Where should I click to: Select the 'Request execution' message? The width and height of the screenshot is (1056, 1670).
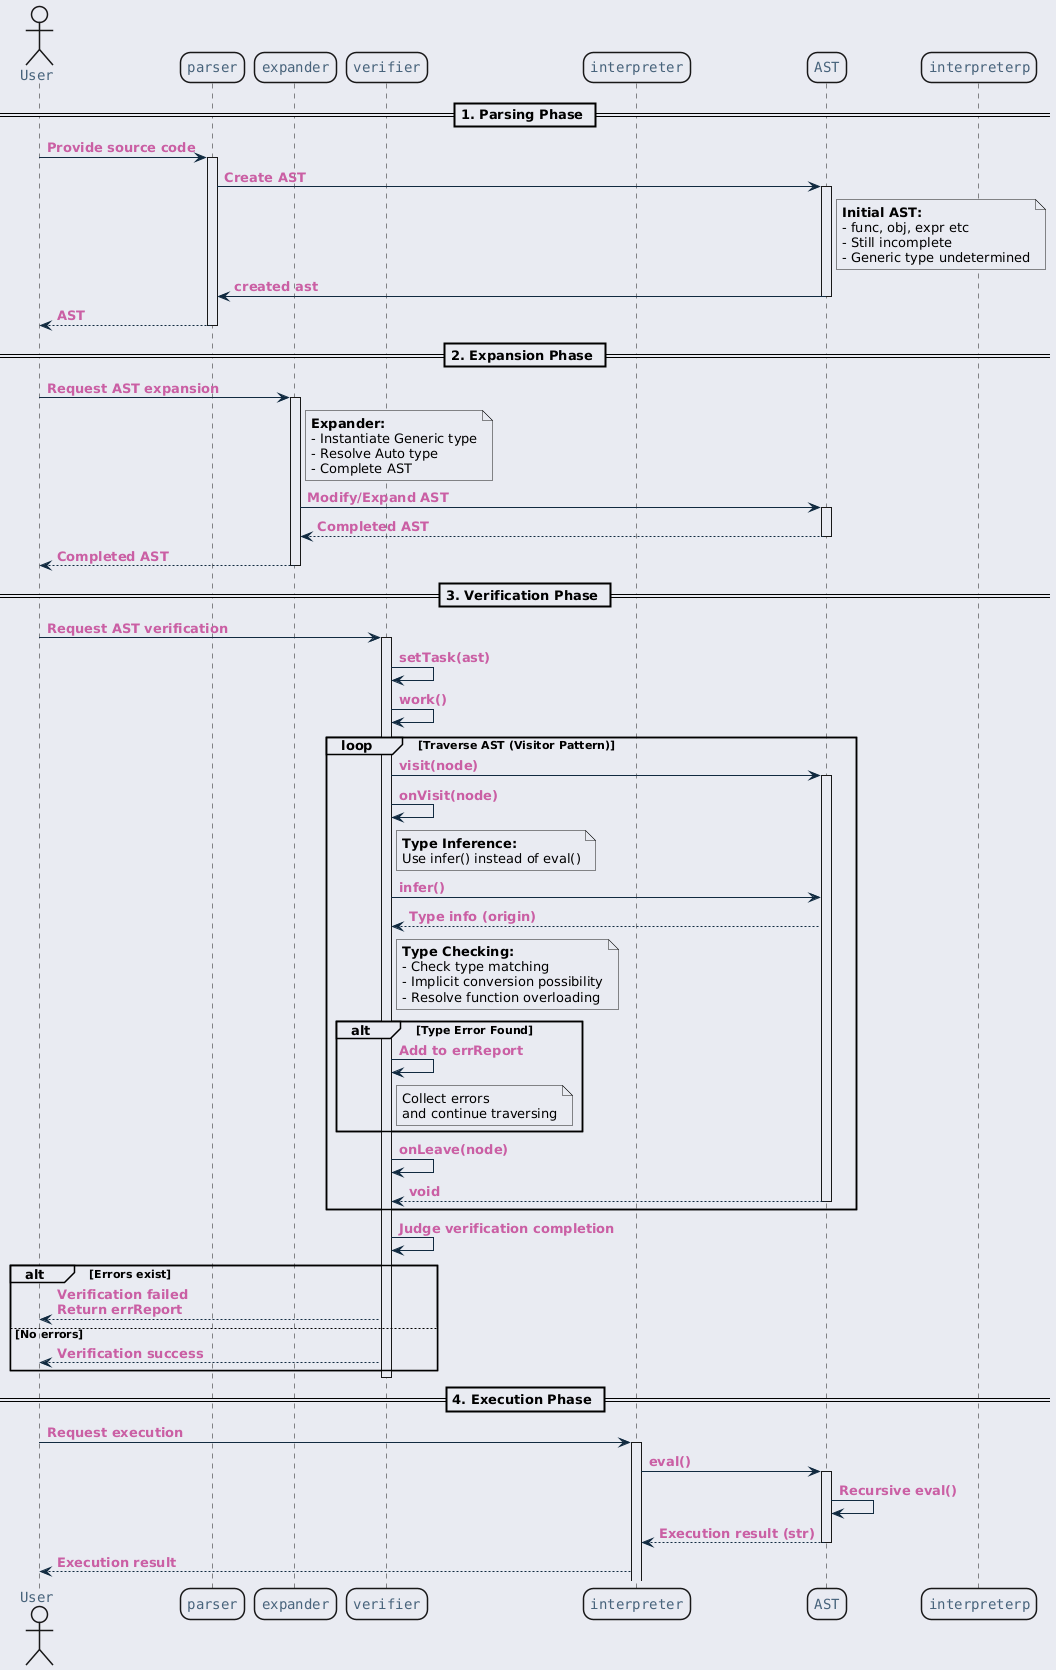point(115,1433)
